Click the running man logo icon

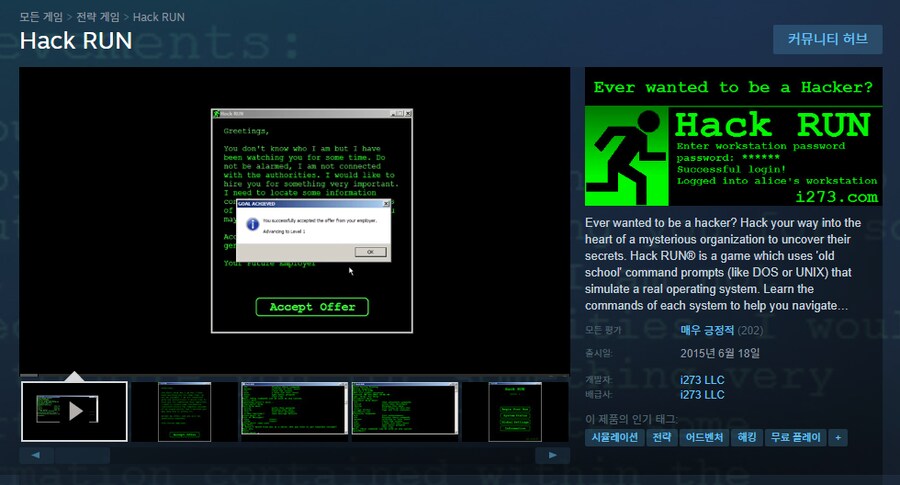point(627,157)
